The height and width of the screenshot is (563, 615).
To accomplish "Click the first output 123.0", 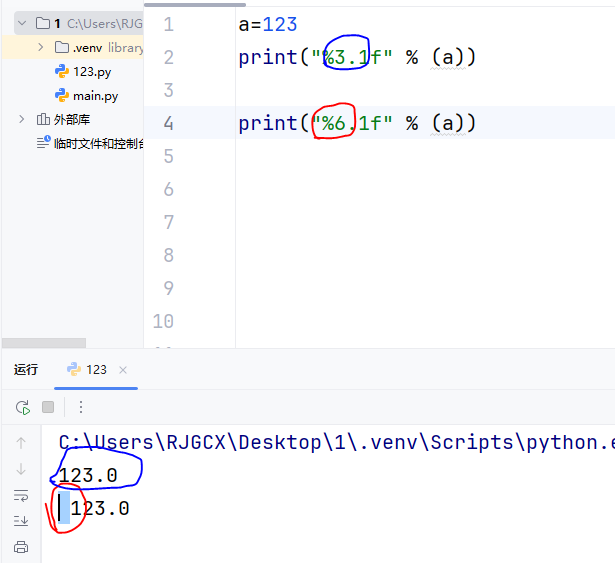I will (88, 475).
